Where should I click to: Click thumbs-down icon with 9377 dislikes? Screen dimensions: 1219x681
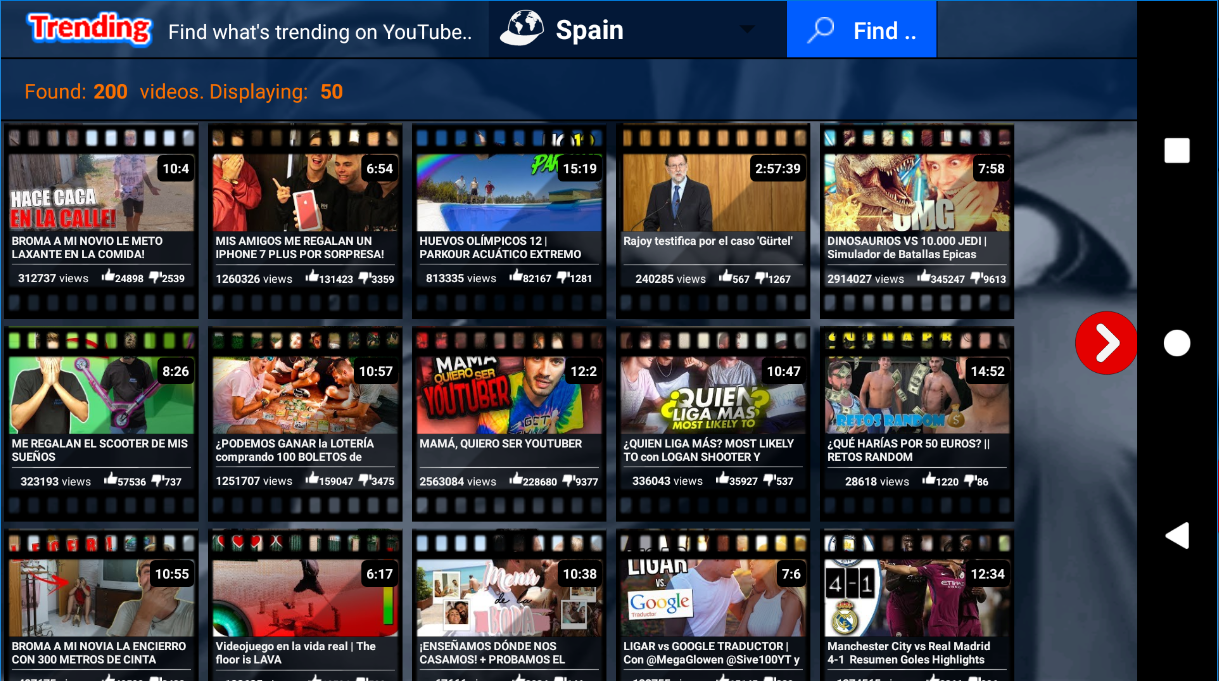[x=568, y=479]
